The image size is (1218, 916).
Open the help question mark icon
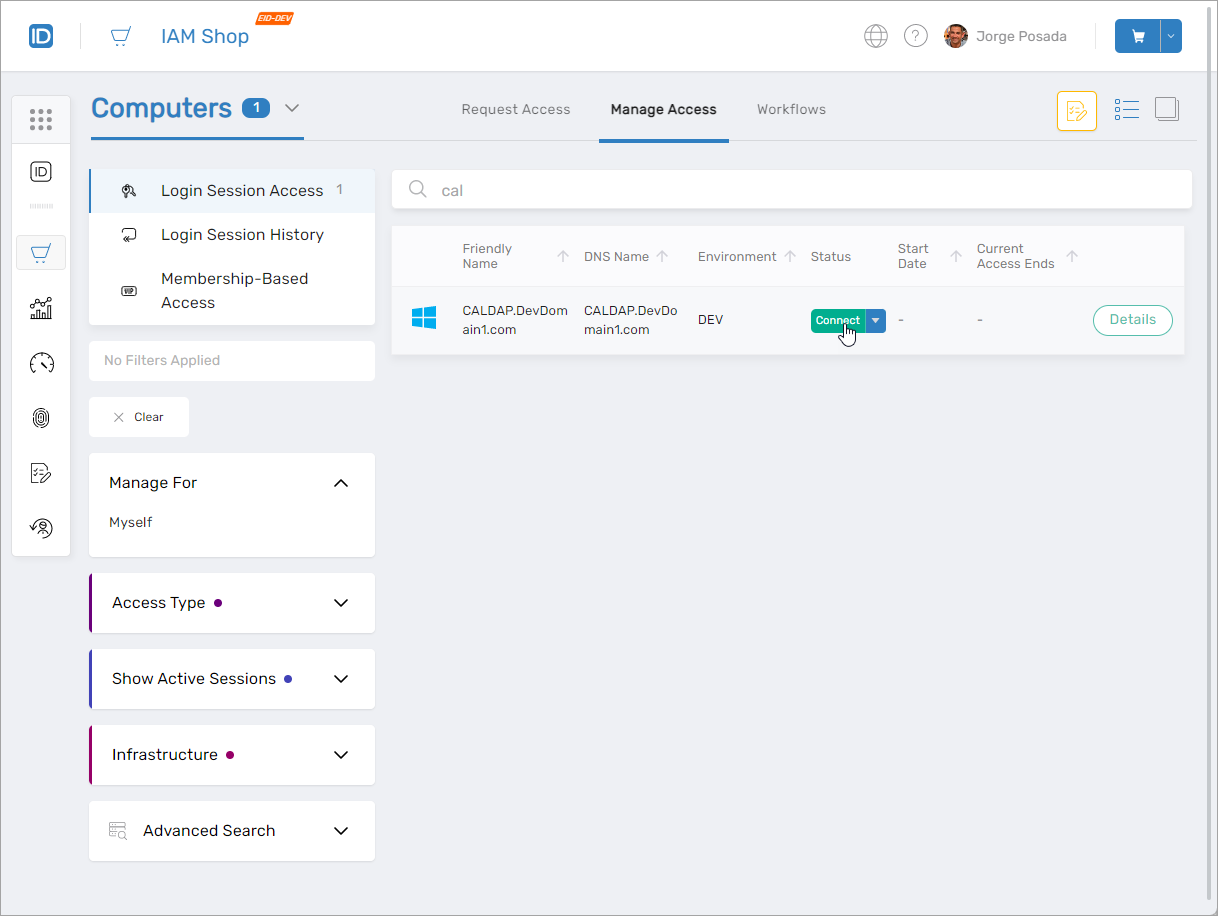tap(915, 36)
